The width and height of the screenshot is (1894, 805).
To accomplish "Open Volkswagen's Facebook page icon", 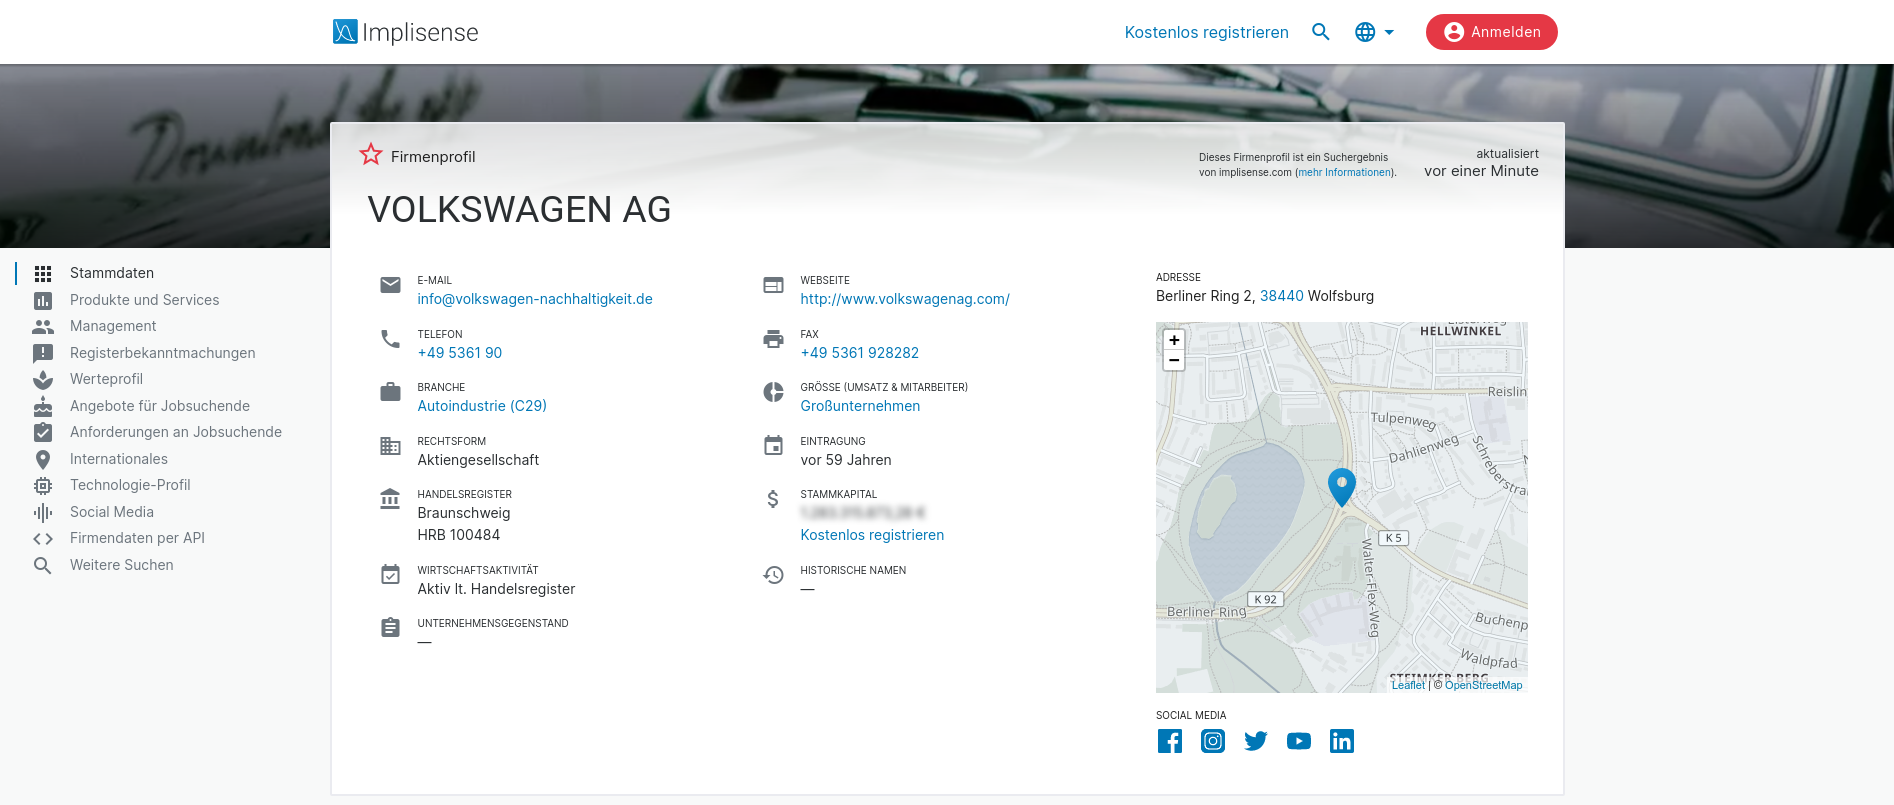I will (1169, 741).
